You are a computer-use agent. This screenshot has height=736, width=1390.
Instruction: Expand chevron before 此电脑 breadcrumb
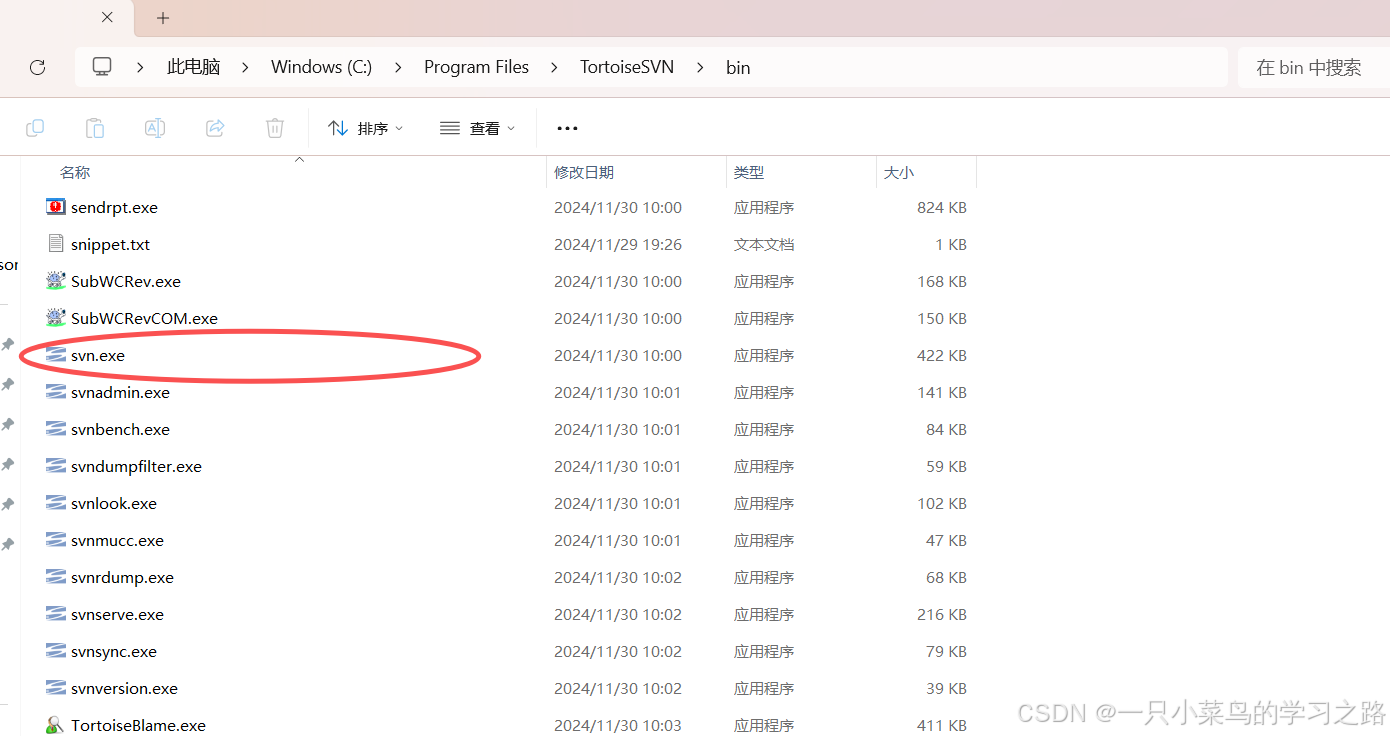(x=141, y=67)
